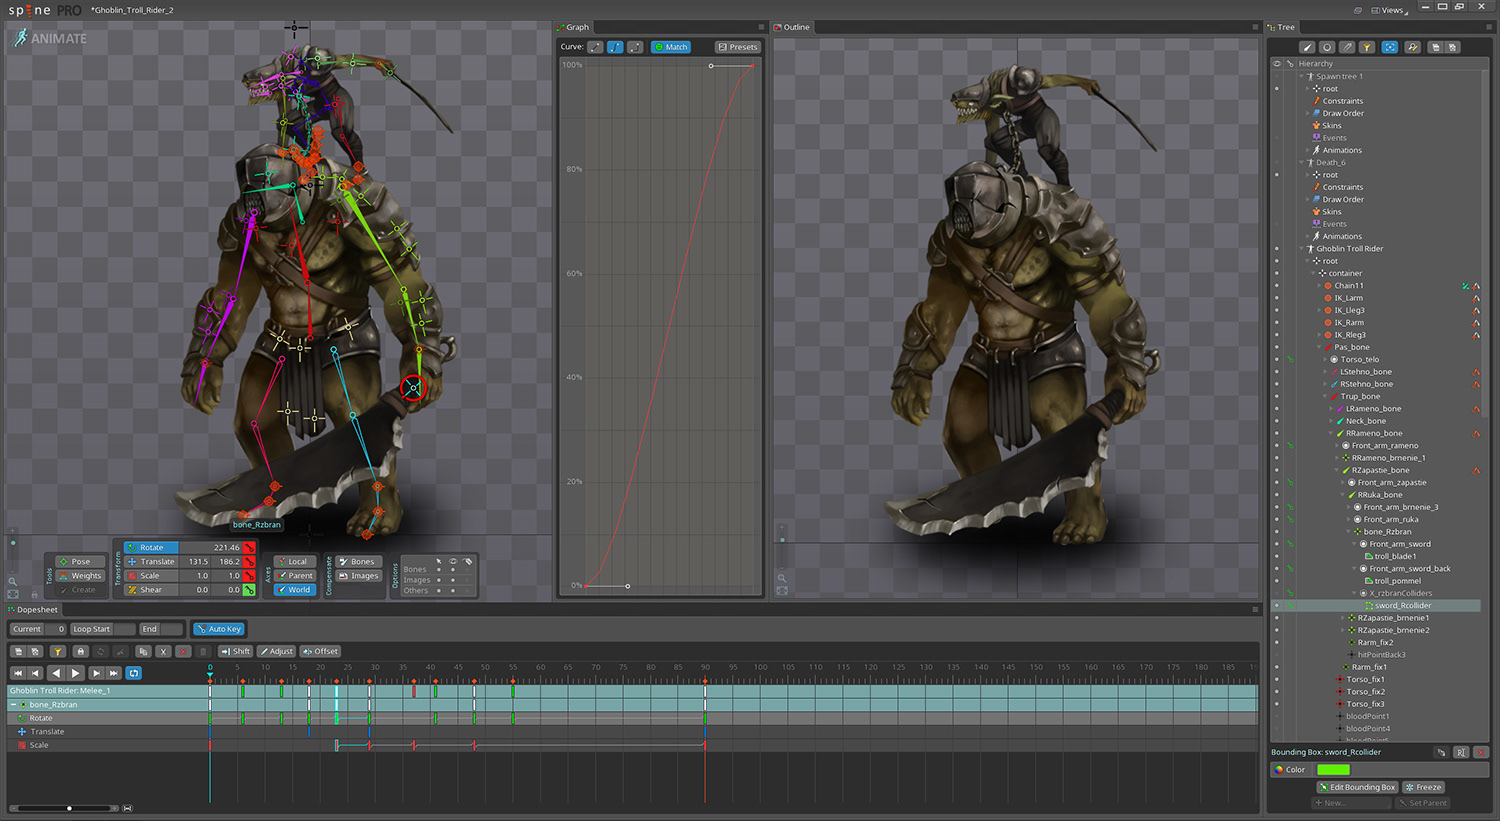Click the Freeze button
This screenshot has height=821, width=1500.
click(1423, 787)
